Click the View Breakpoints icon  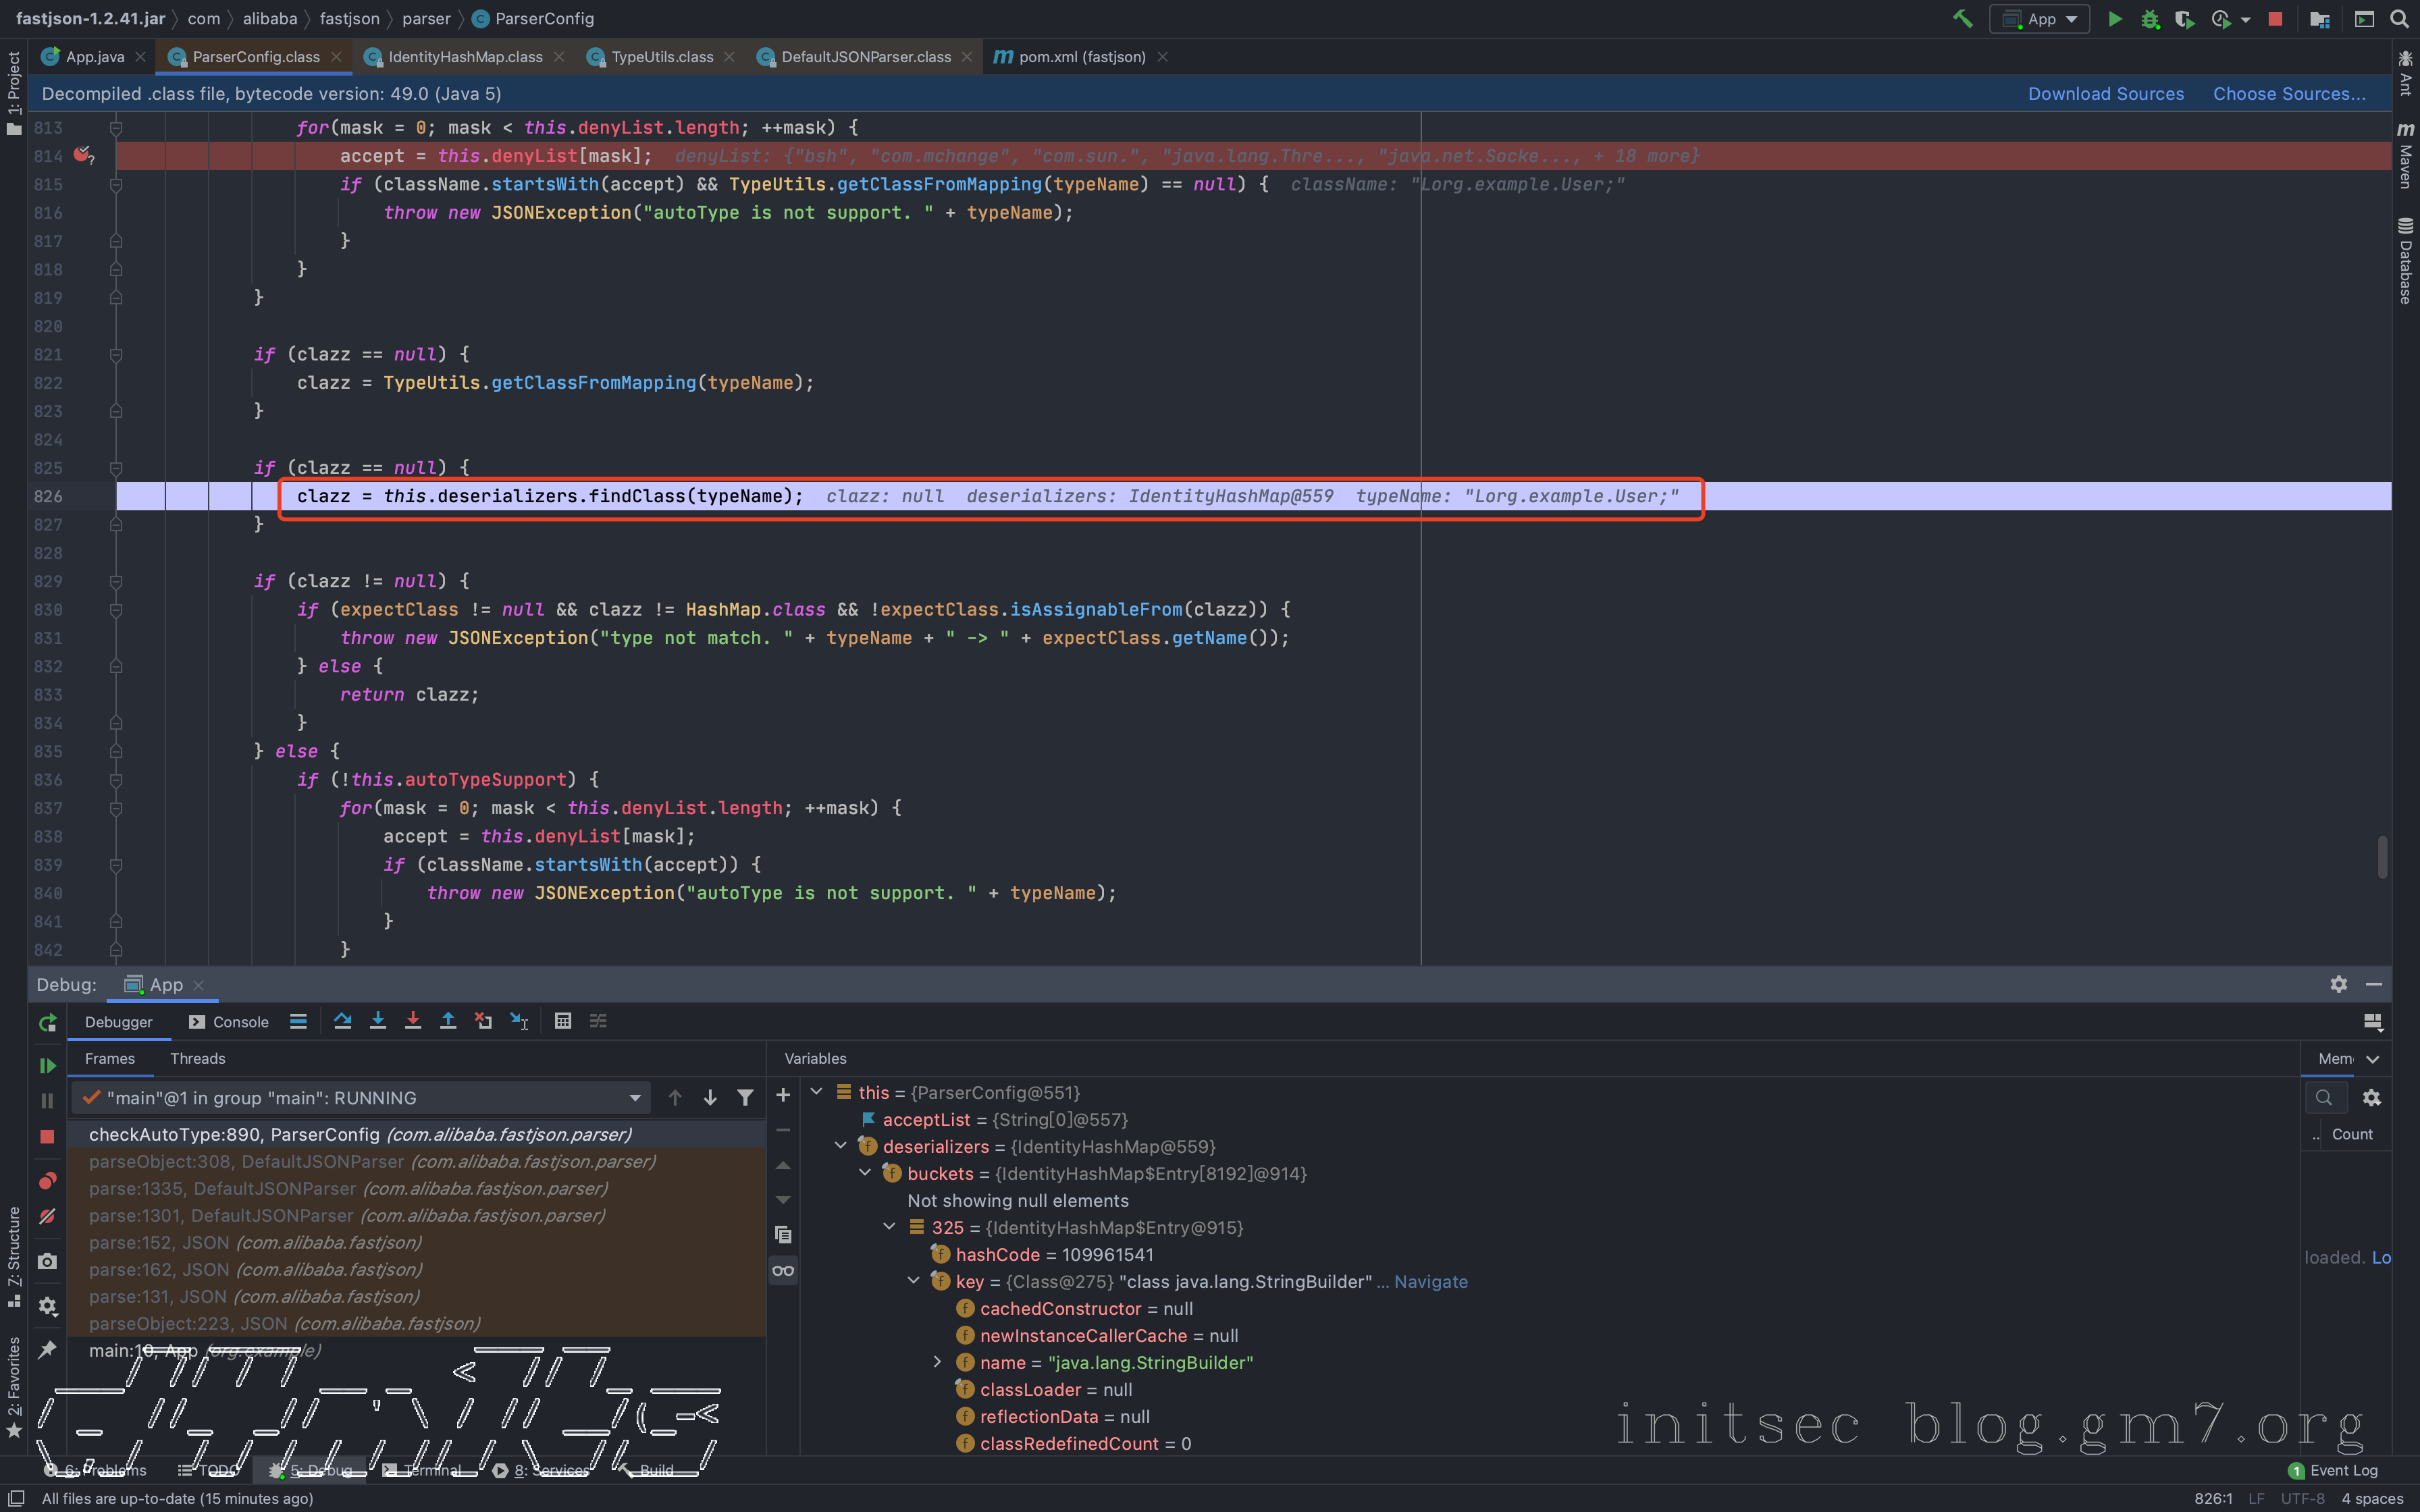(x=47, y=1181)
